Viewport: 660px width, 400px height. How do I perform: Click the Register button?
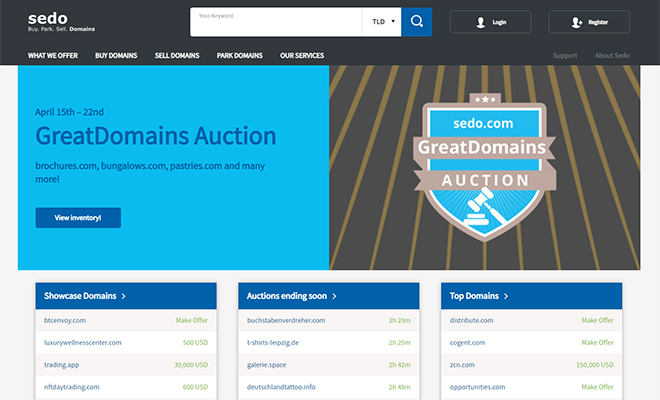pyautogui.click(x=589, y=21)
